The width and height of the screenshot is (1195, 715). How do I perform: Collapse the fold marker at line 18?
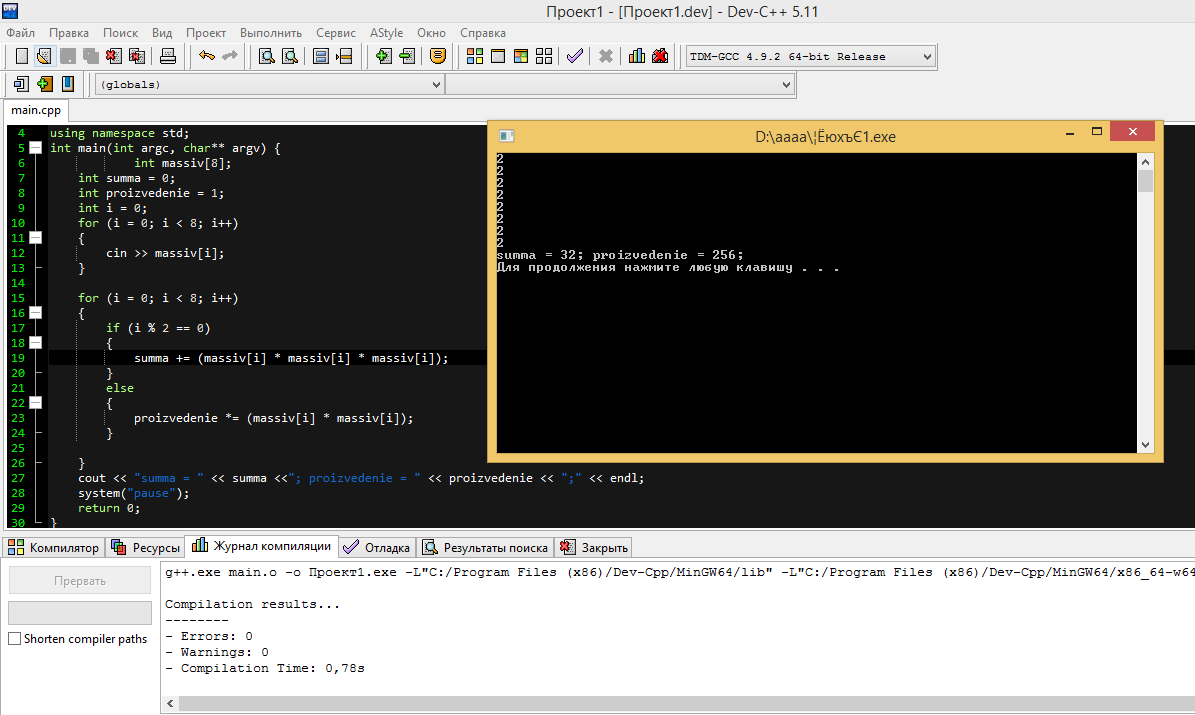tap(35, 343)
